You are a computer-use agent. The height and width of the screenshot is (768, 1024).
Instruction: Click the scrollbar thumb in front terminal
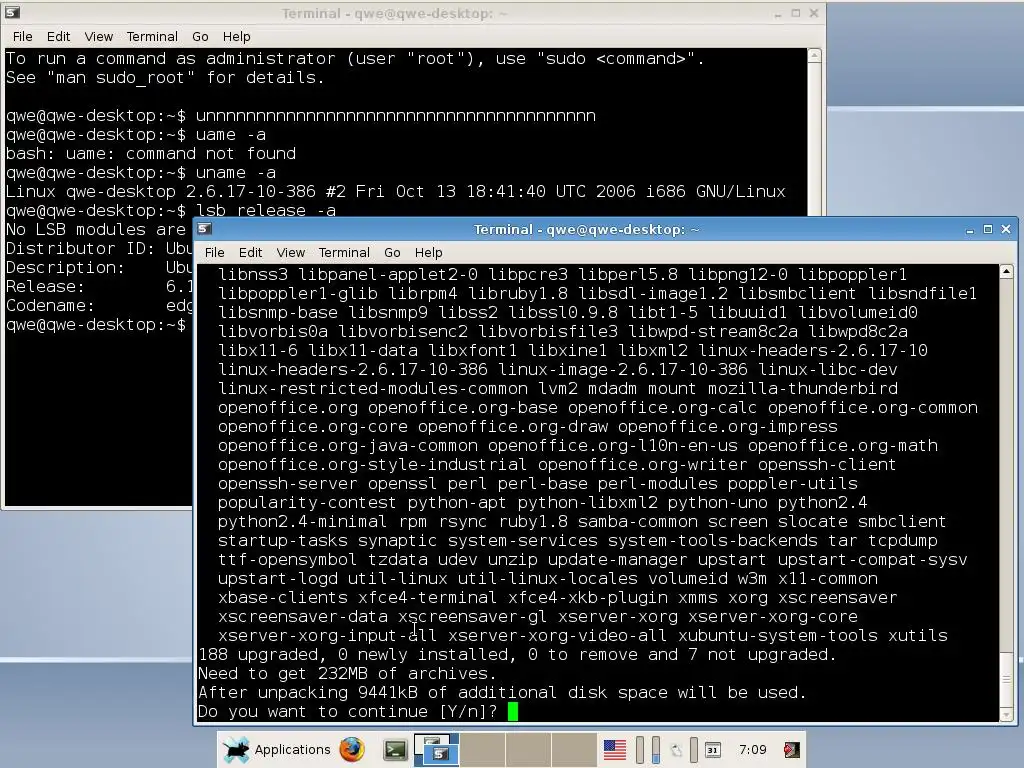pos(1006,680)
